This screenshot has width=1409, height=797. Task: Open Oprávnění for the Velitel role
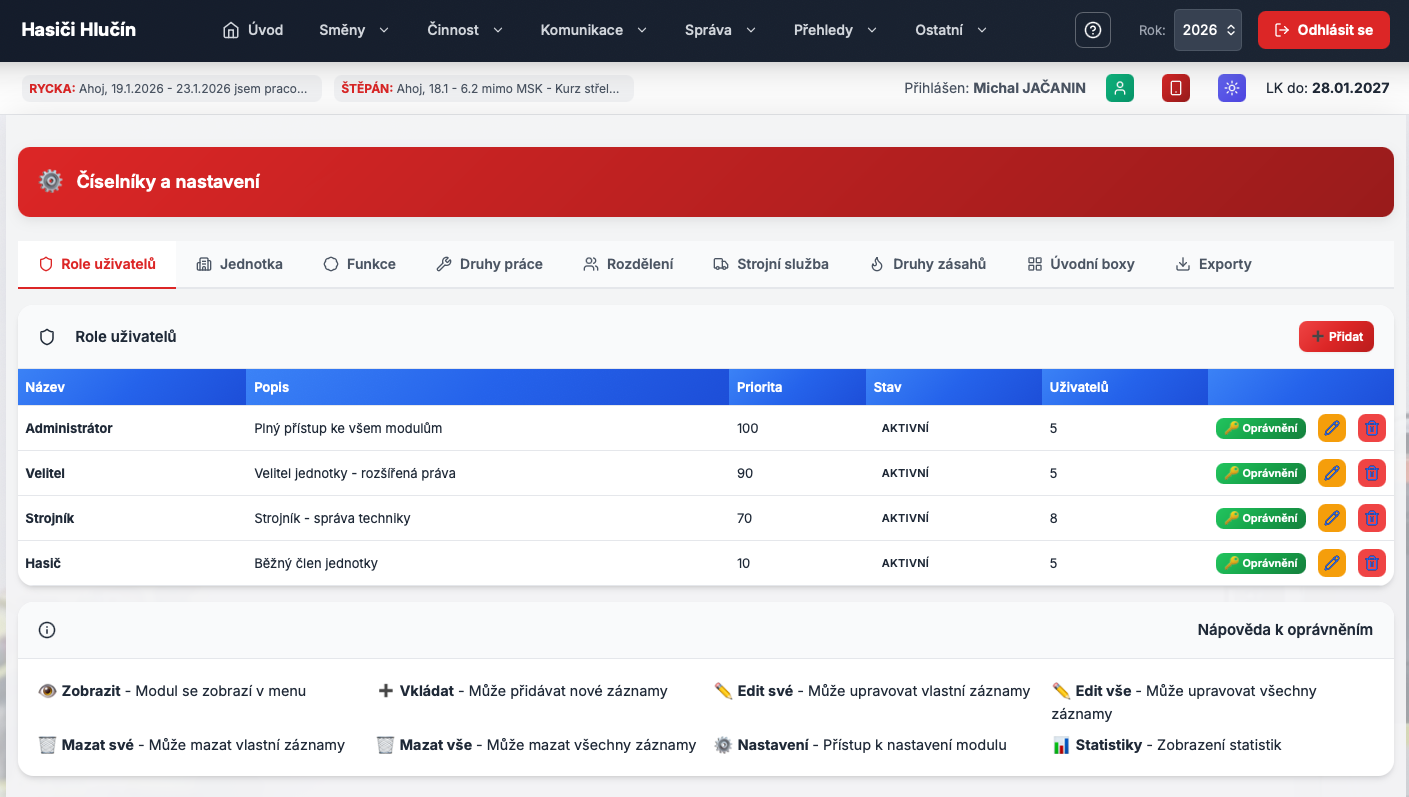pyautogui.click(x=1260, y=473)
